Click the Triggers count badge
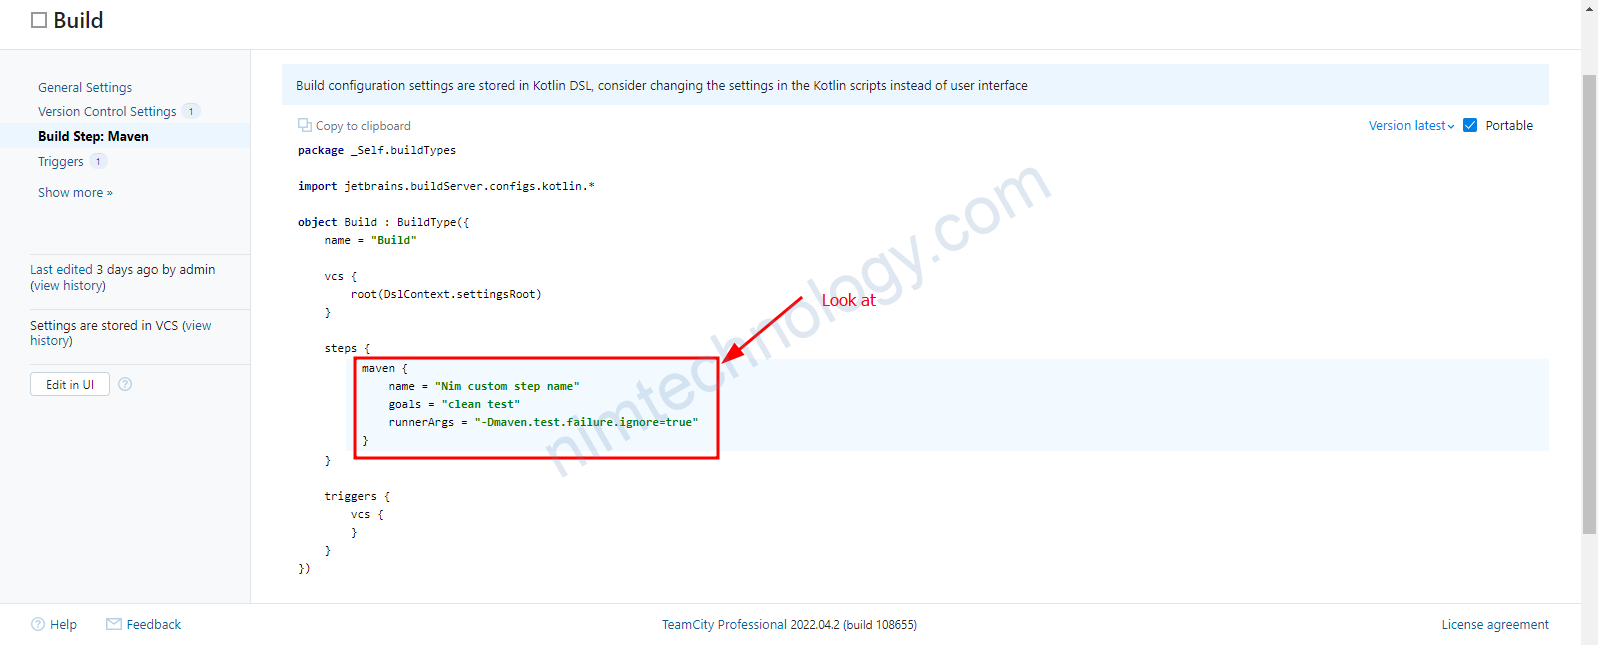 click(x=98, y=161)
